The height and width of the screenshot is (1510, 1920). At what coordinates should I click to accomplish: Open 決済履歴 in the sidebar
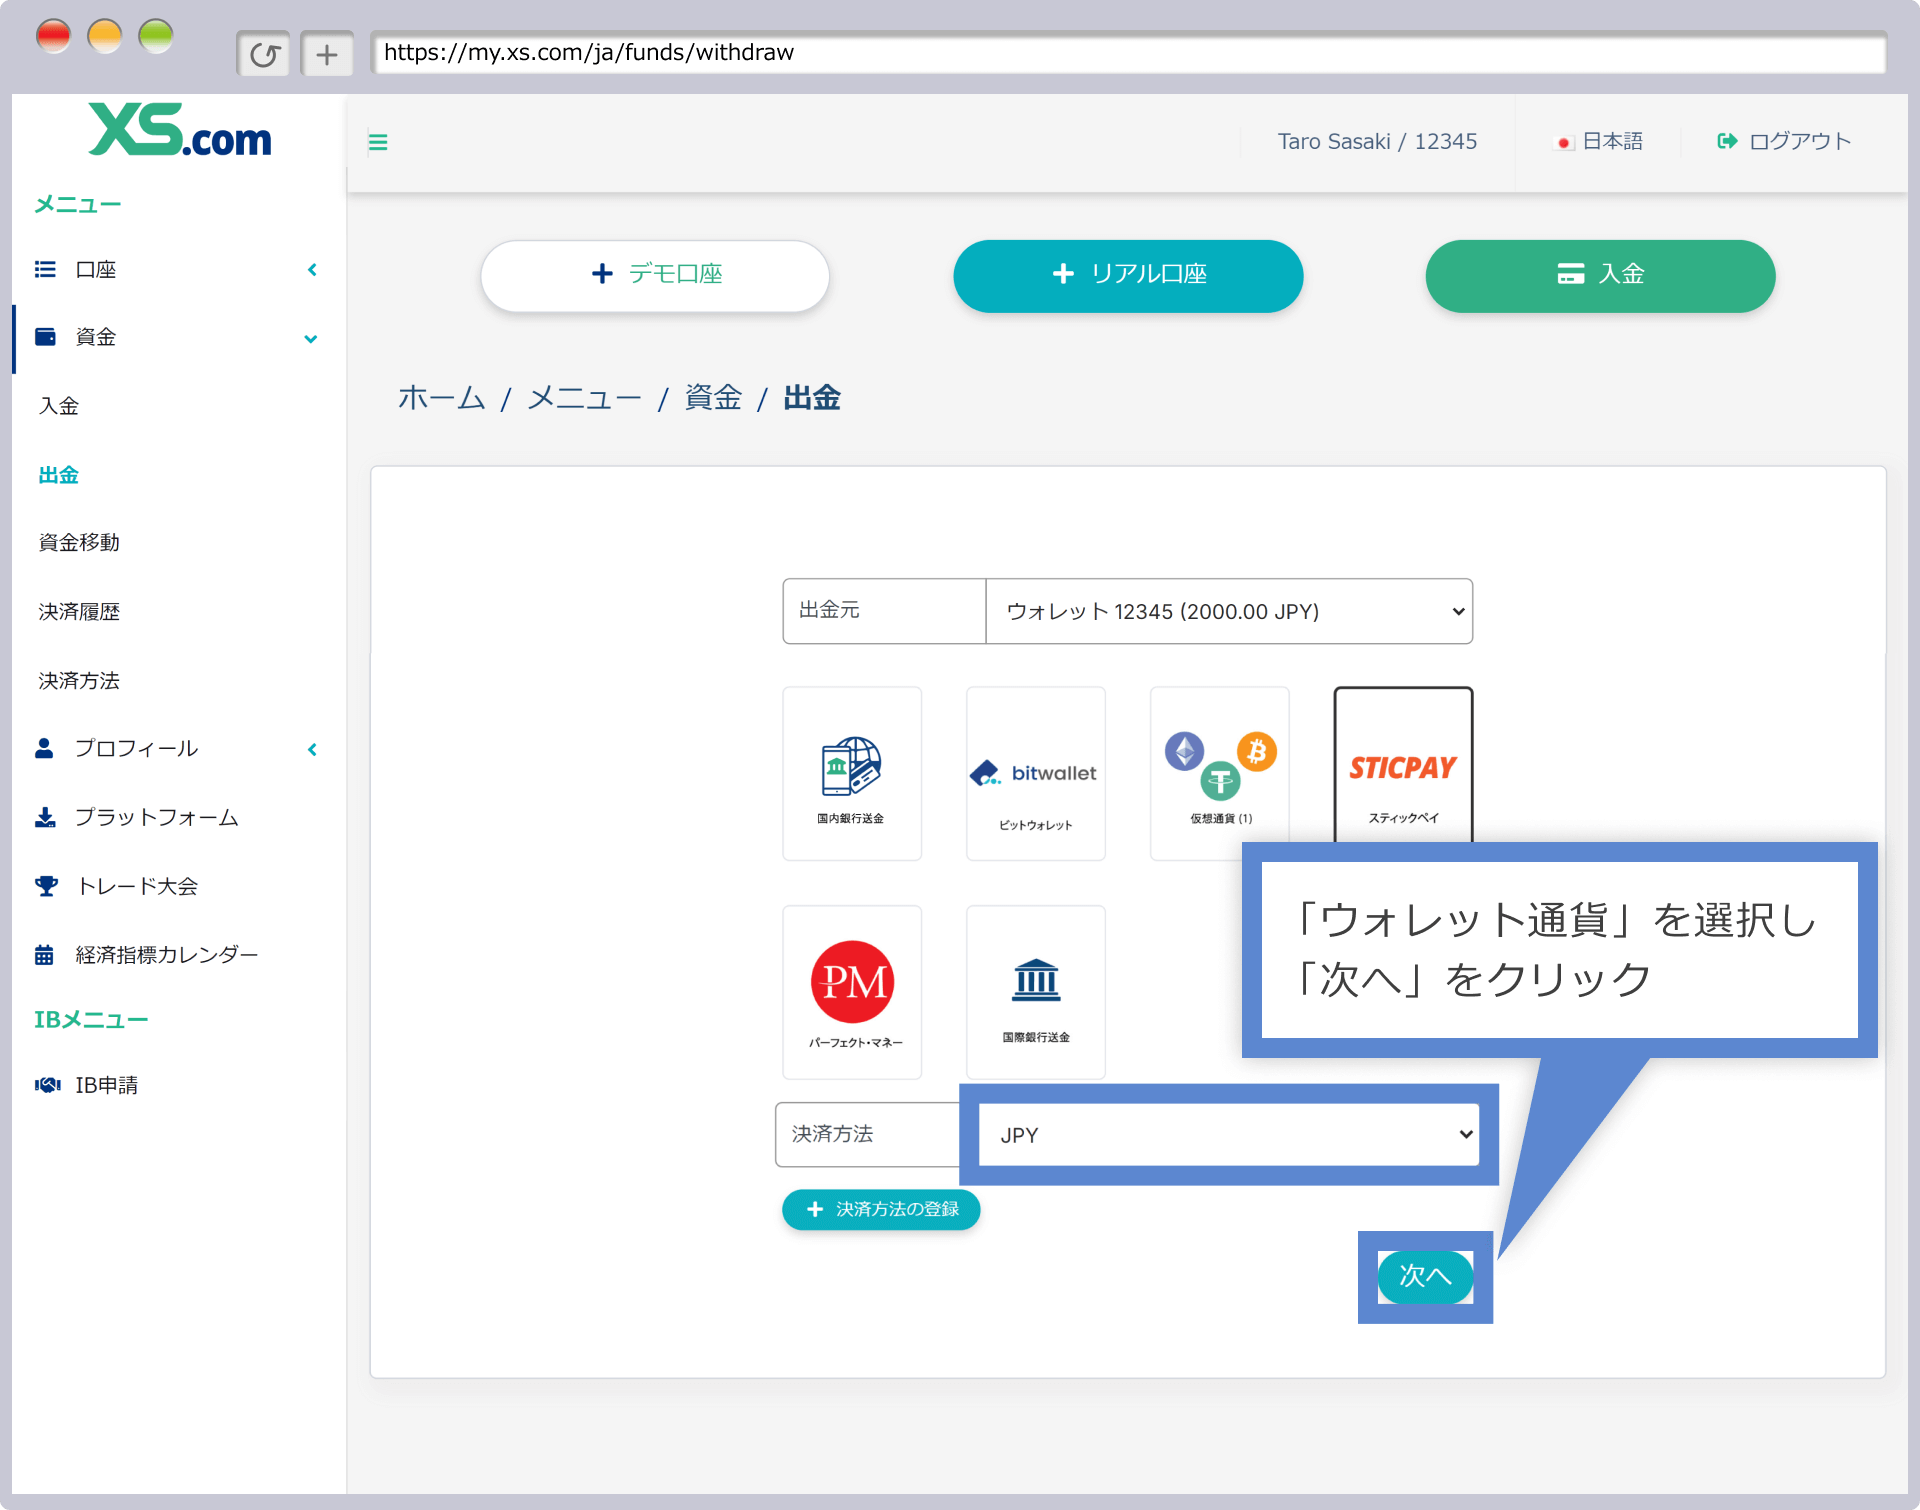point(79,612)
